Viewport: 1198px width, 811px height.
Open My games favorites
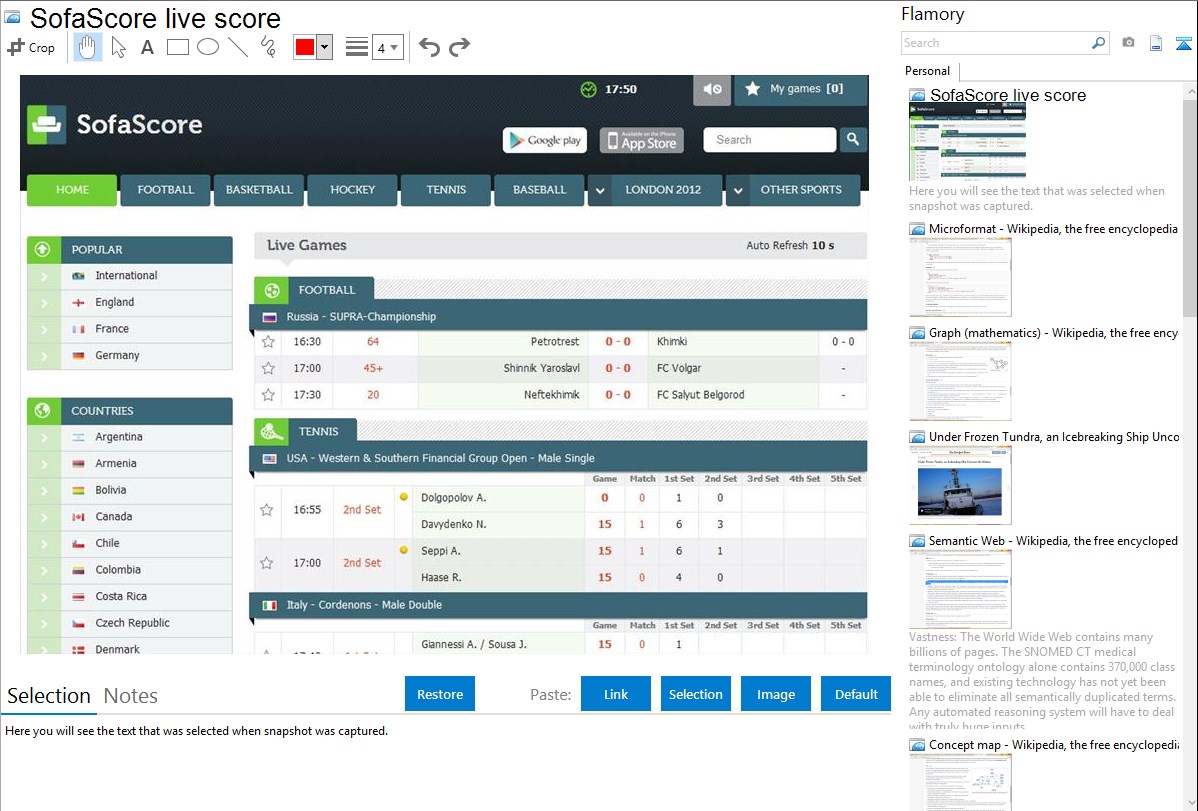click(x=801, y=89)
